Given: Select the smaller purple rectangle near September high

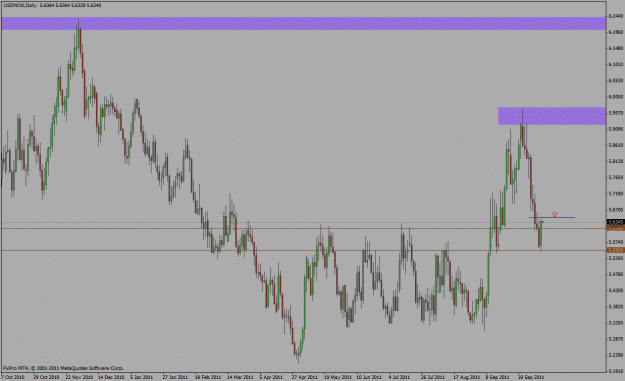Looking at the screenshot, I should 552,116.
